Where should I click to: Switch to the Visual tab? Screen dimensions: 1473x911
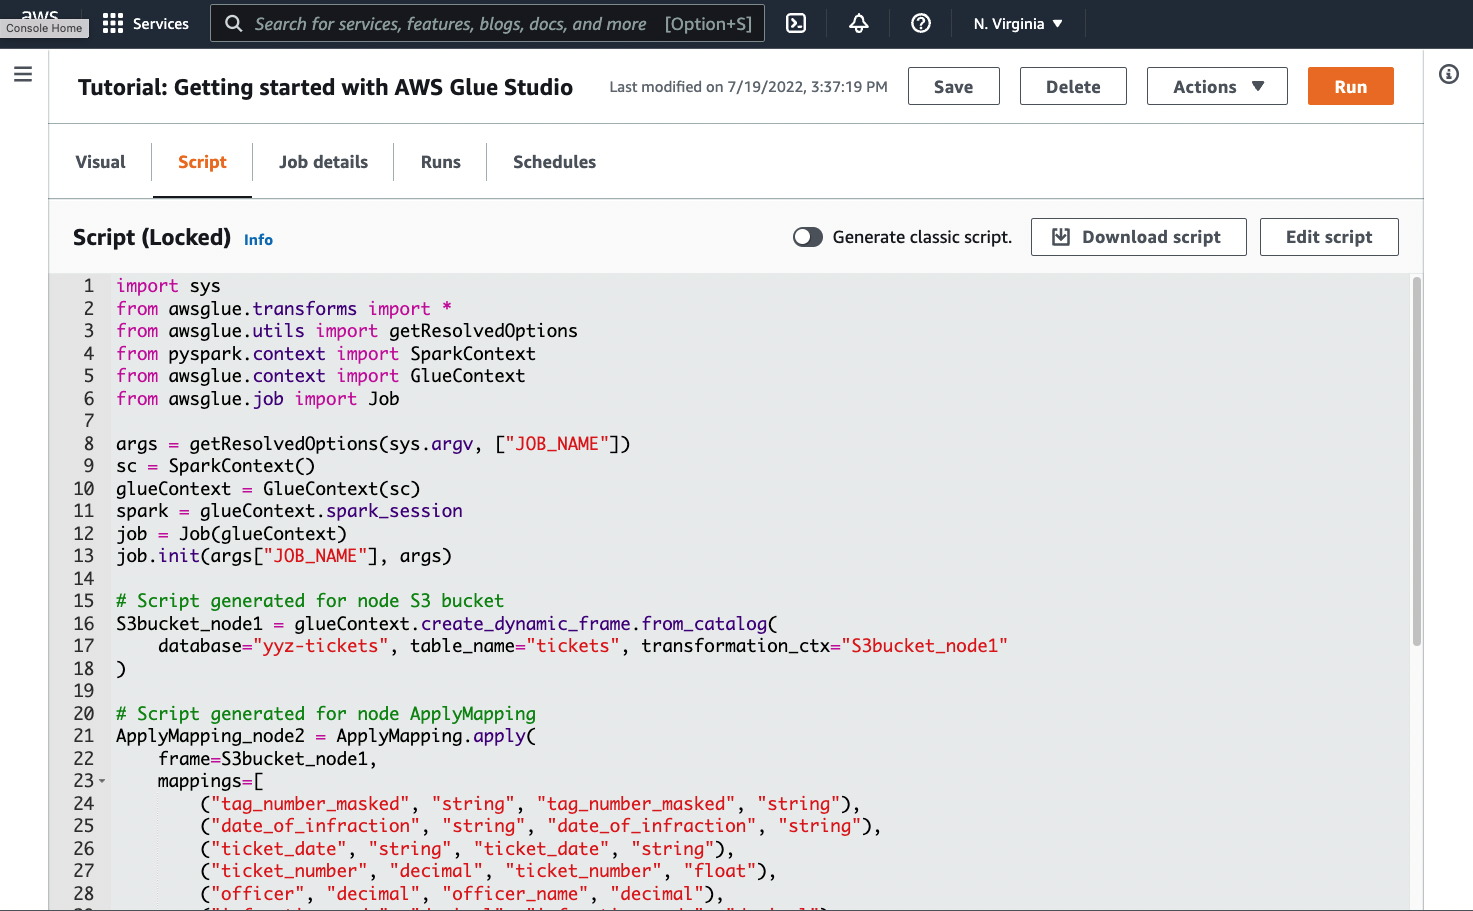click(x=100, y=161)
